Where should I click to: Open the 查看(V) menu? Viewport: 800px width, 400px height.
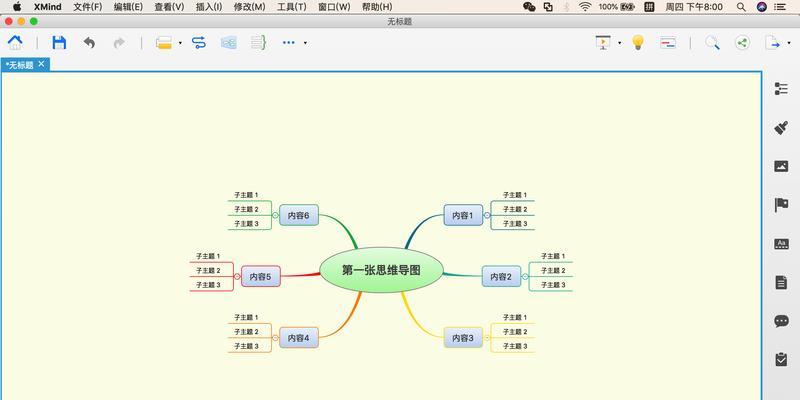pos(169,7)
